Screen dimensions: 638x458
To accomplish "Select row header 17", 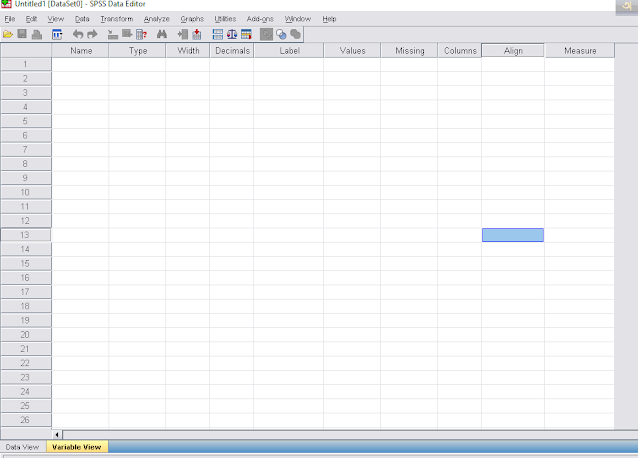I will [26, 292].
